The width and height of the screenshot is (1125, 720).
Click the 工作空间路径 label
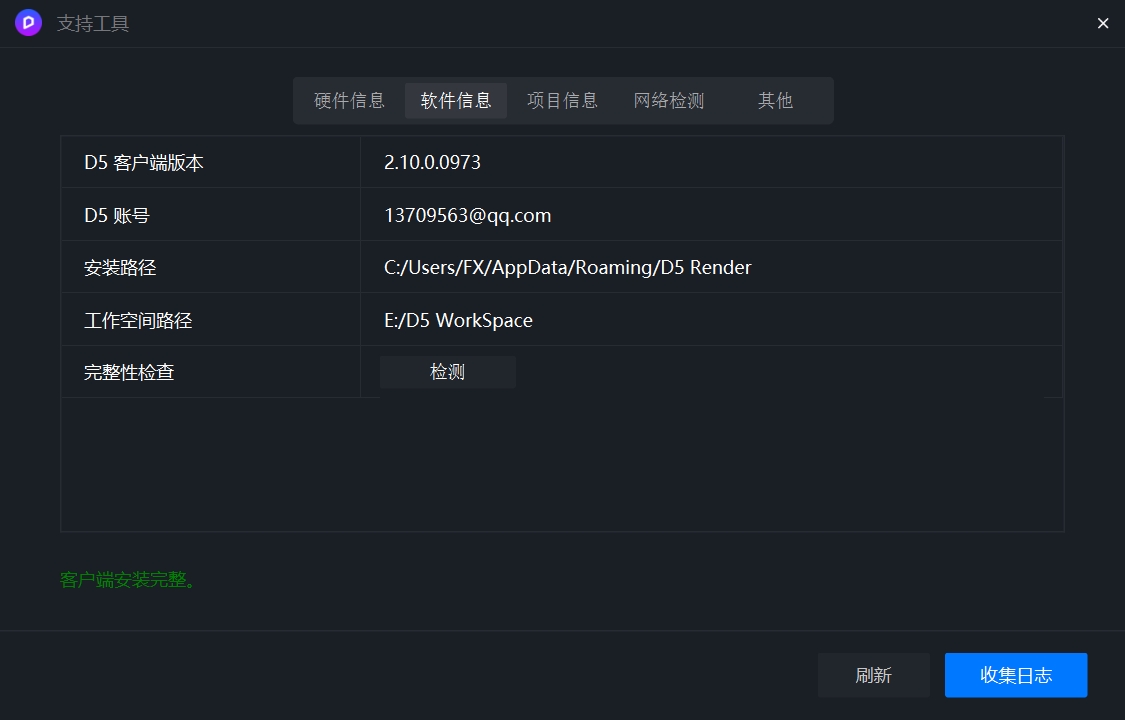[138, 320]
